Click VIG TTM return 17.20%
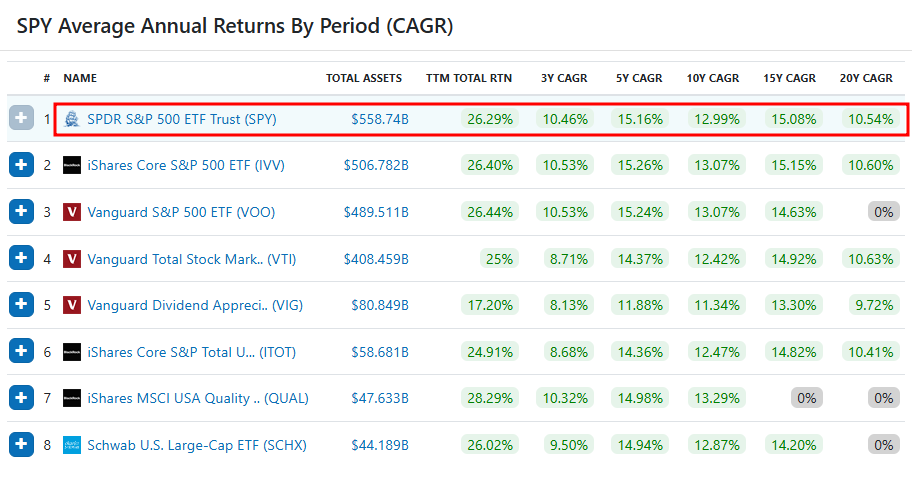This screenshot has width=912, height=490. coord(490,306)
